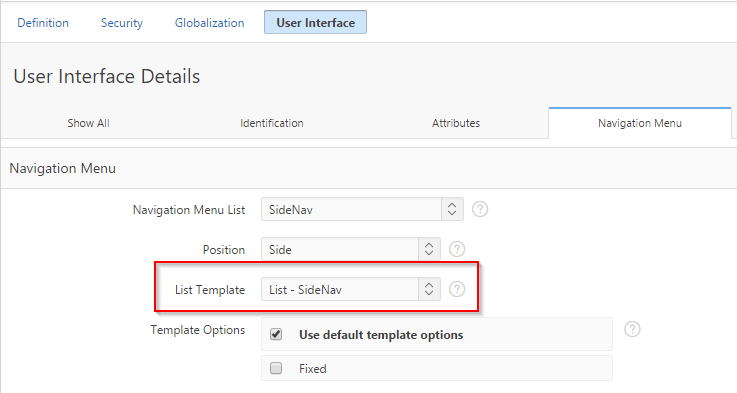Switch to the Definition tab

tap(43, 23)
